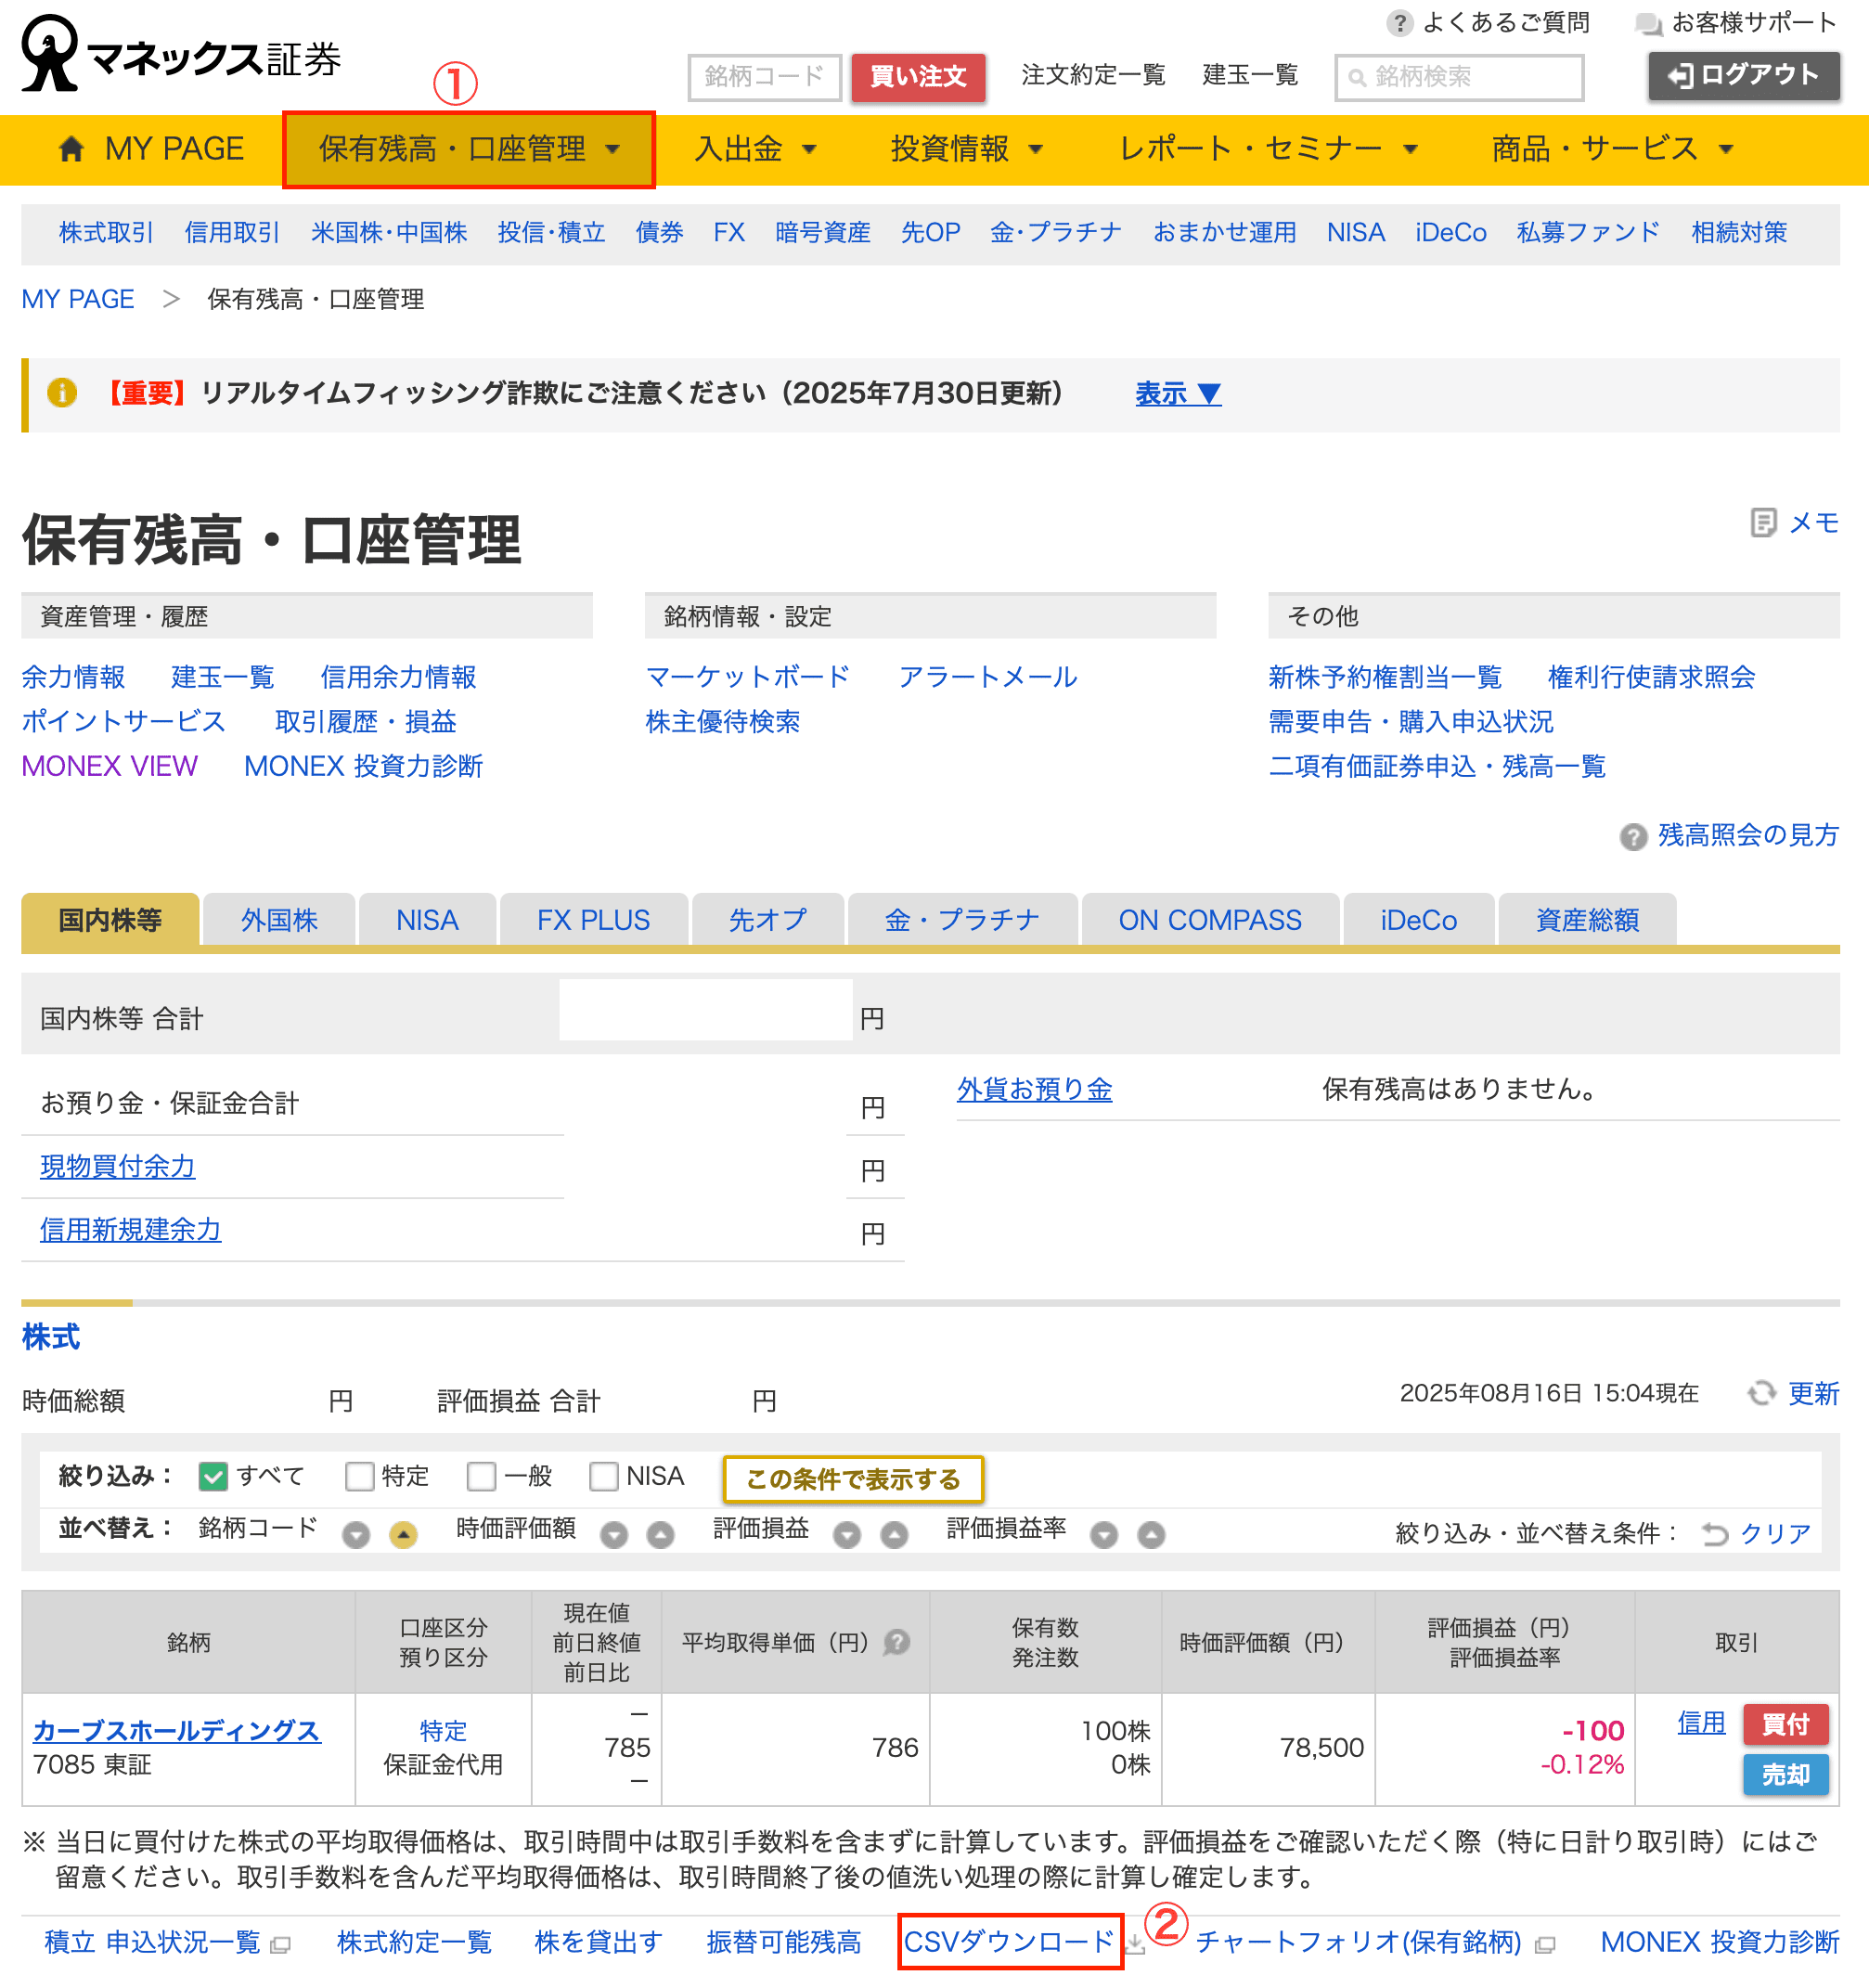This screenshot has height=1988, width=1869.
Task: Click the 売却 button for カーブス
Action: pos(1785,1775)
